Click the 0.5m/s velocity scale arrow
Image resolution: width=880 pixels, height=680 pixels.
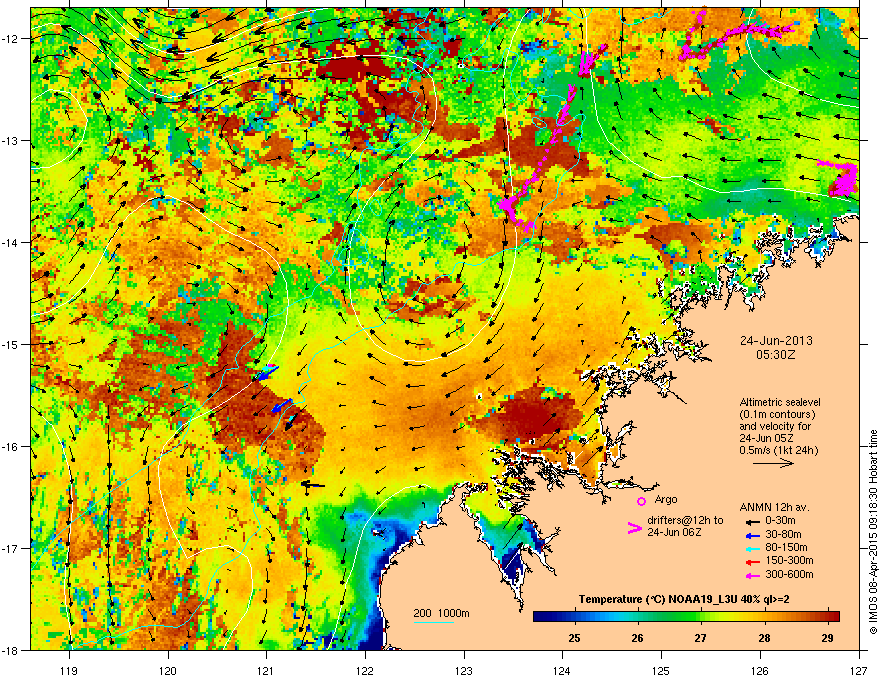point(773,463)
